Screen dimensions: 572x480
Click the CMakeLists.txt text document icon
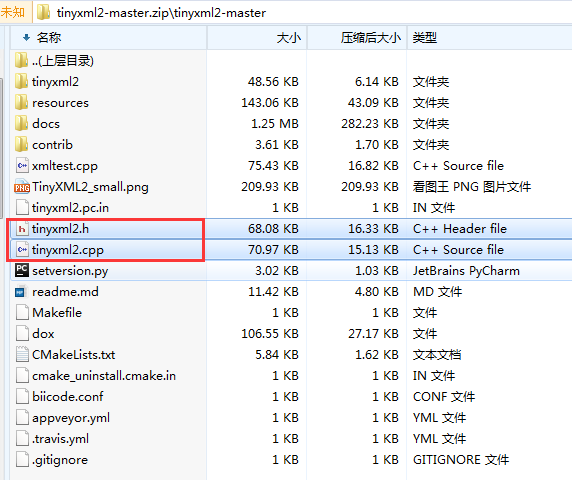coord(22,355)
